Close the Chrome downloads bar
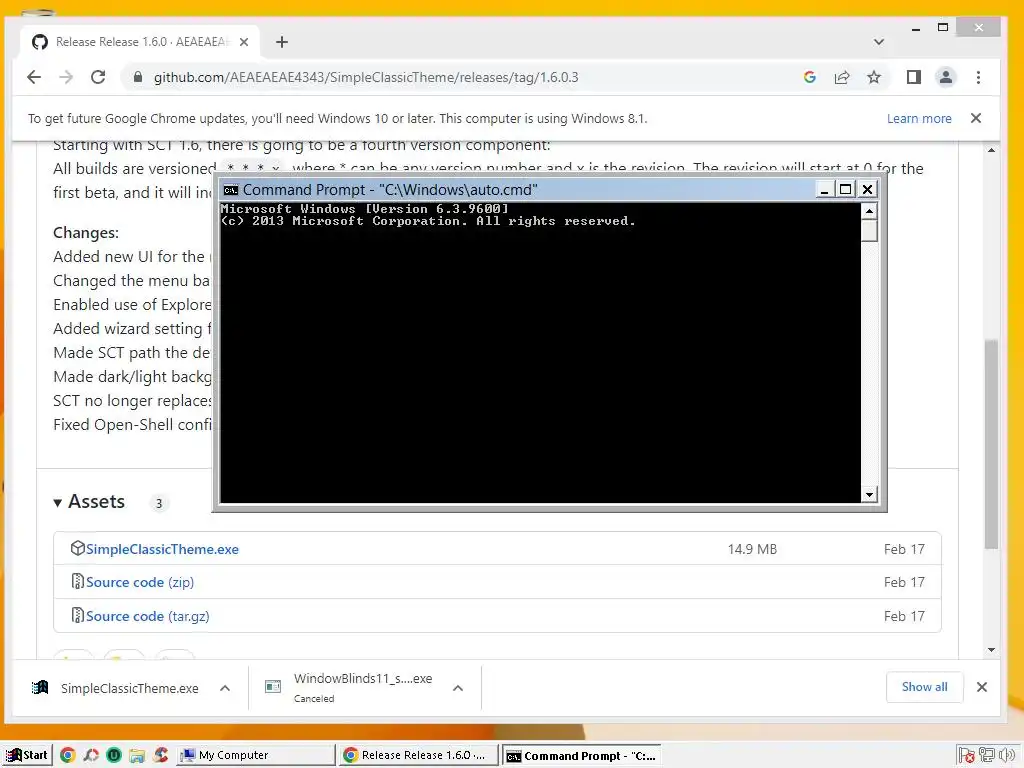The image size is (1024, 768). 982,687
